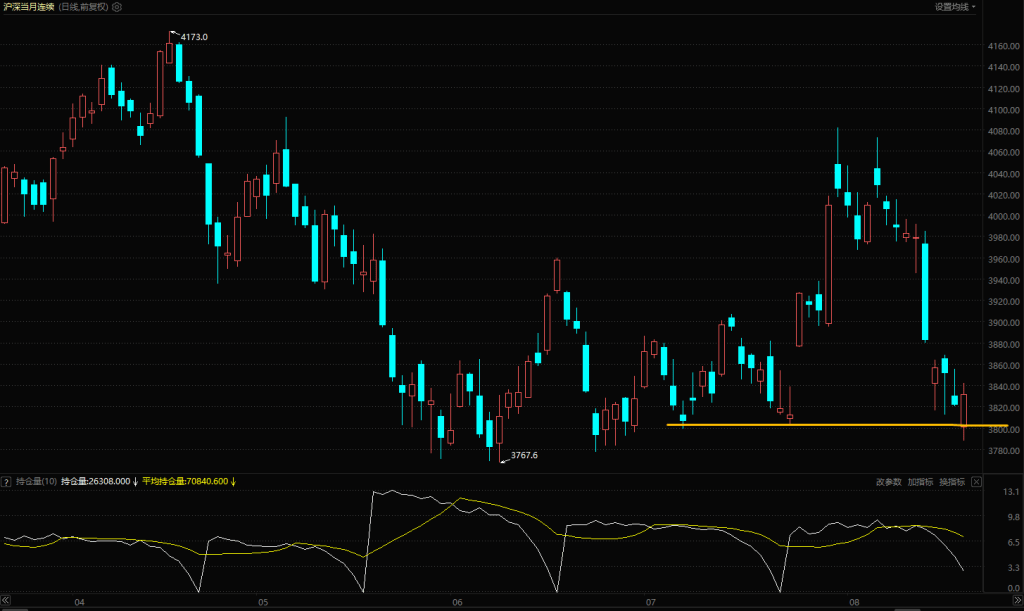Click the 持仓量:26308.000 value label
The image size is (1024, 611).
tap(96, 482)
